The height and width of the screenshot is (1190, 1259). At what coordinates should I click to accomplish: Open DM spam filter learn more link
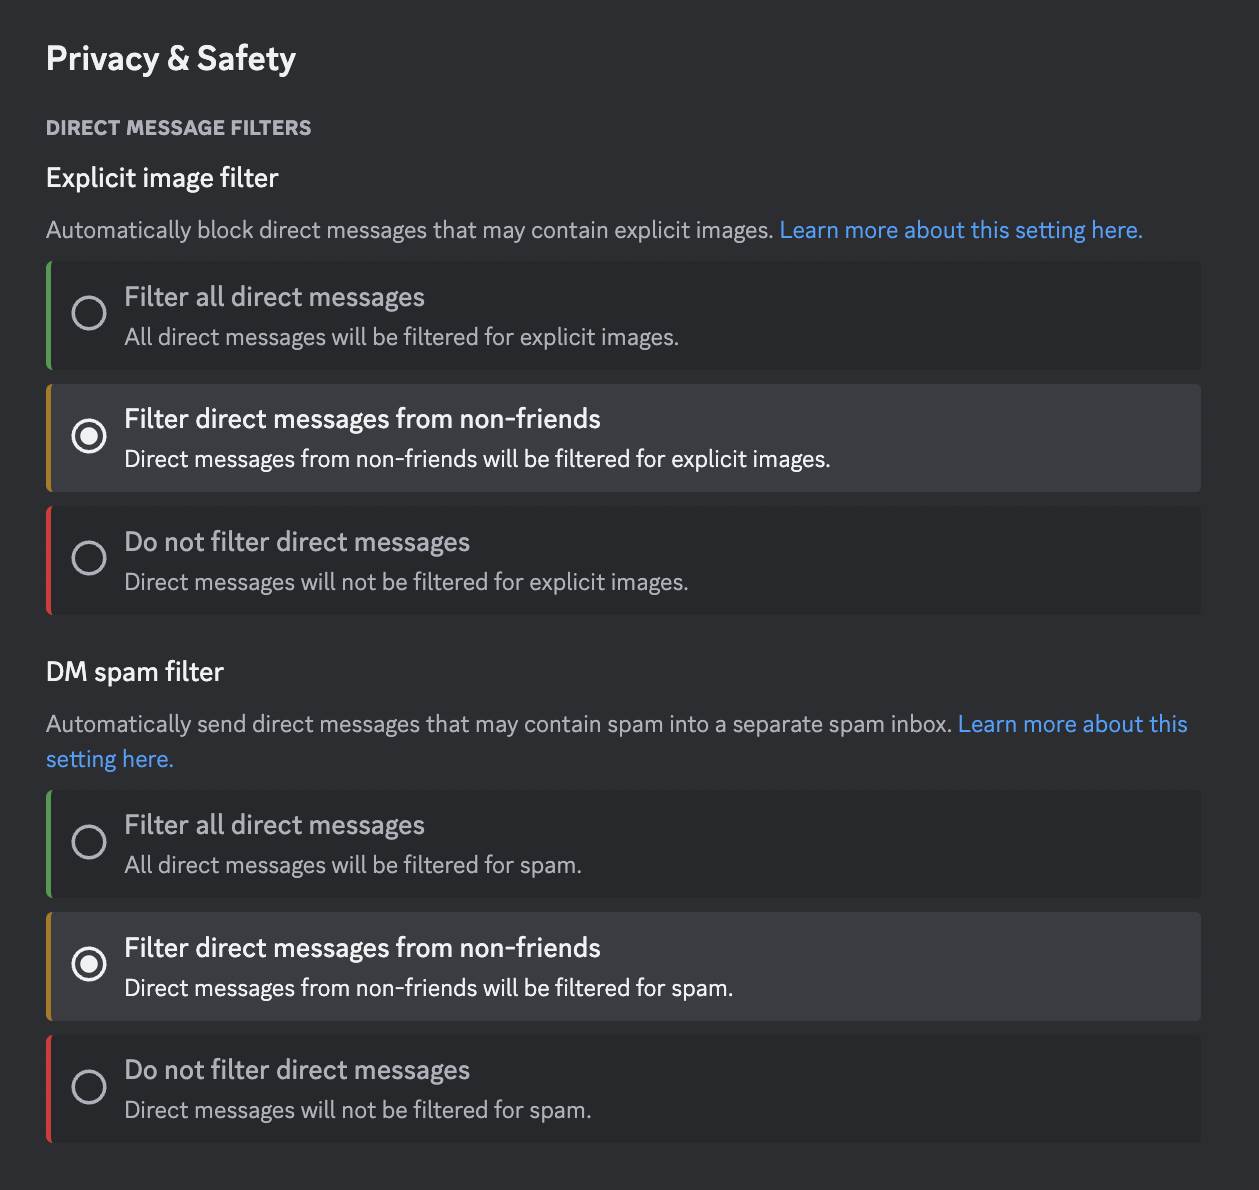1073,723
